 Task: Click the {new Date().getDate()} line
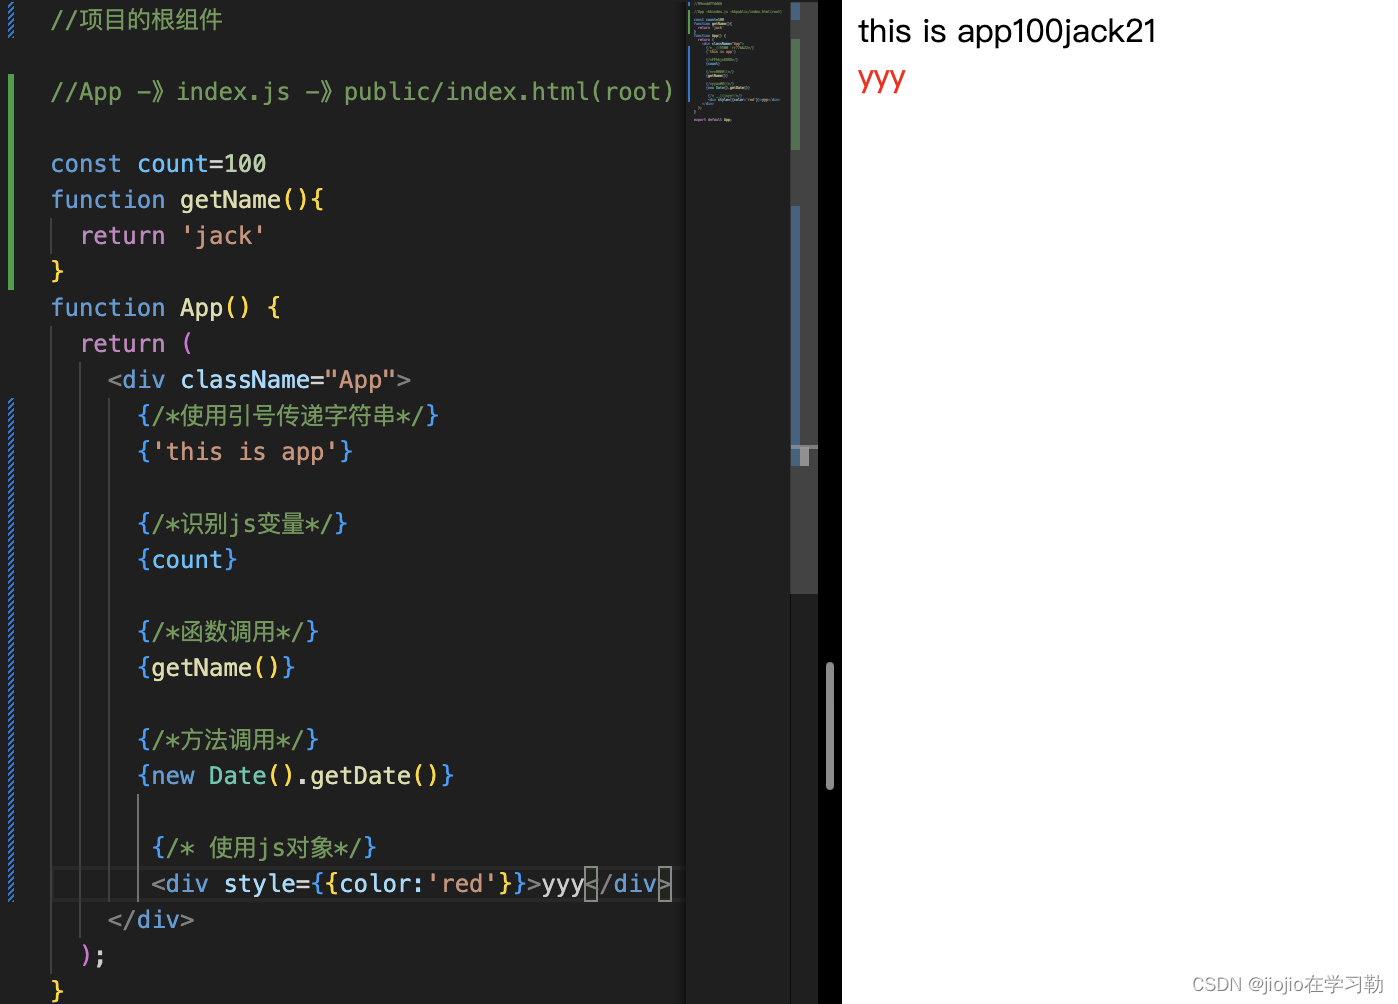click(x=295, y=776)
